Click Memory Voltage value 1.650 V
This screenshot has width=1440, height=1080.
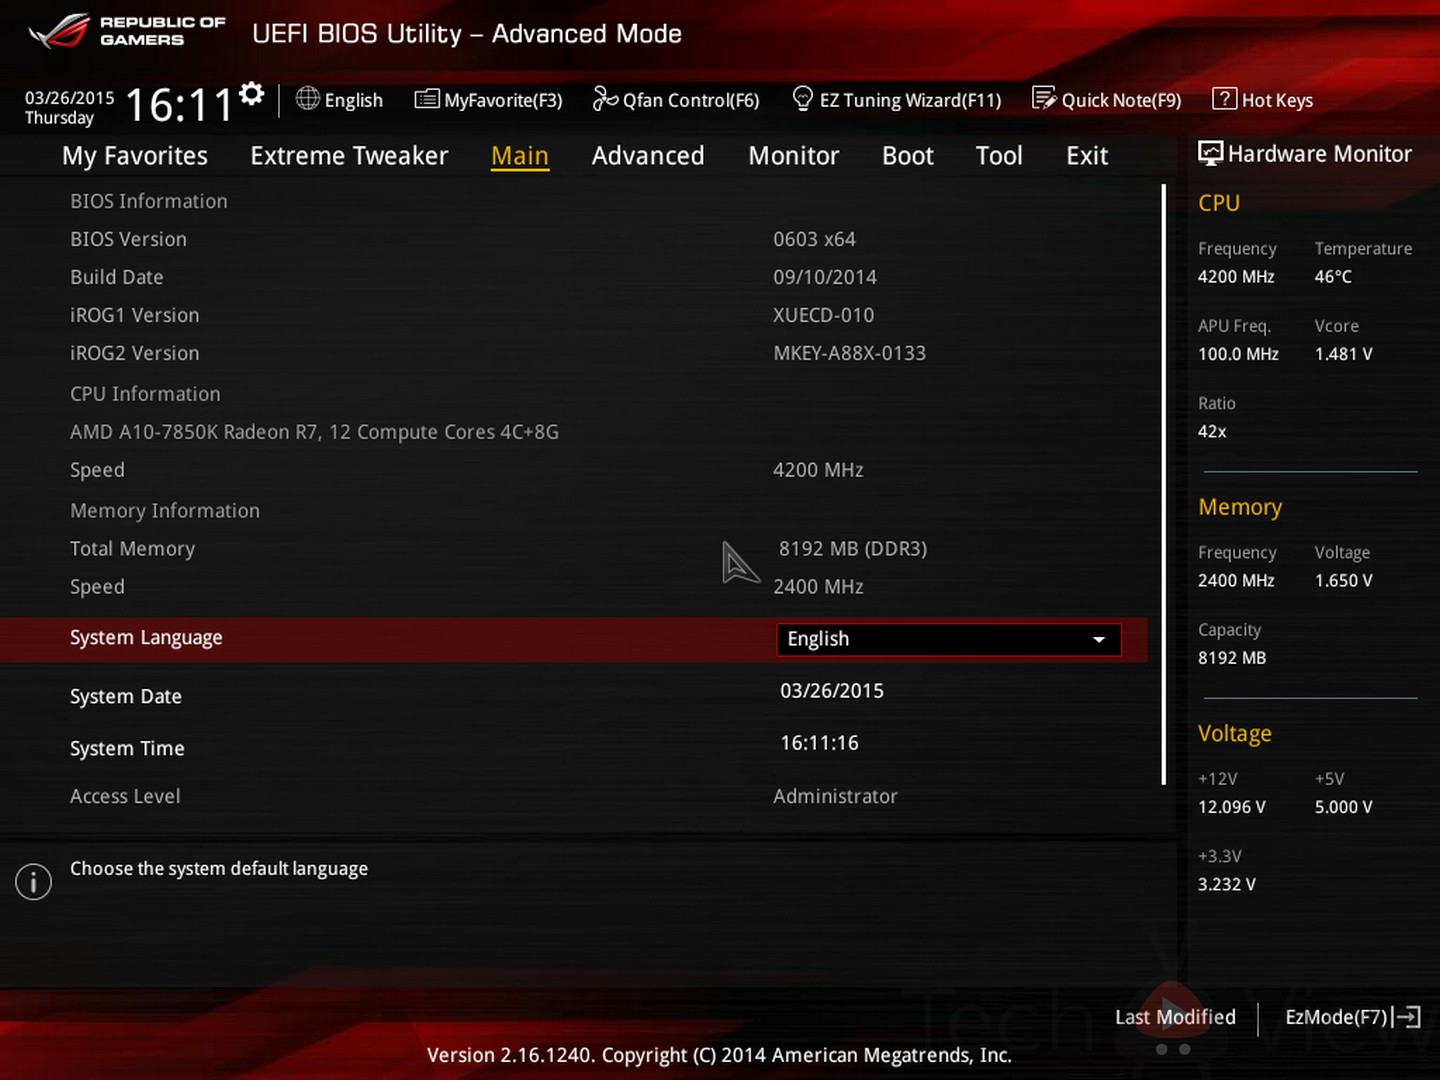[1343, 580]
